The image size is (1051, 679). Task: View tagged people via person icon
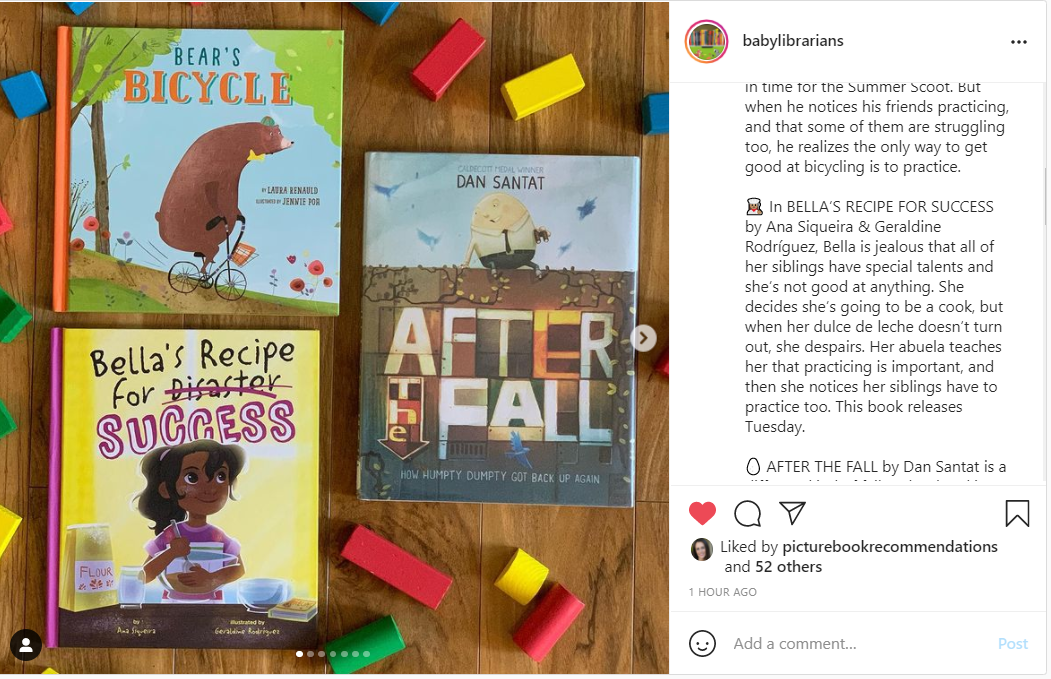[x=26, y=645]
